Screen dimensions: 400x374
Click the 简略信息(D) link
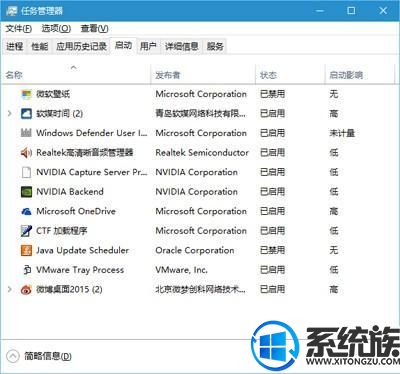click(x=48, y=356)
